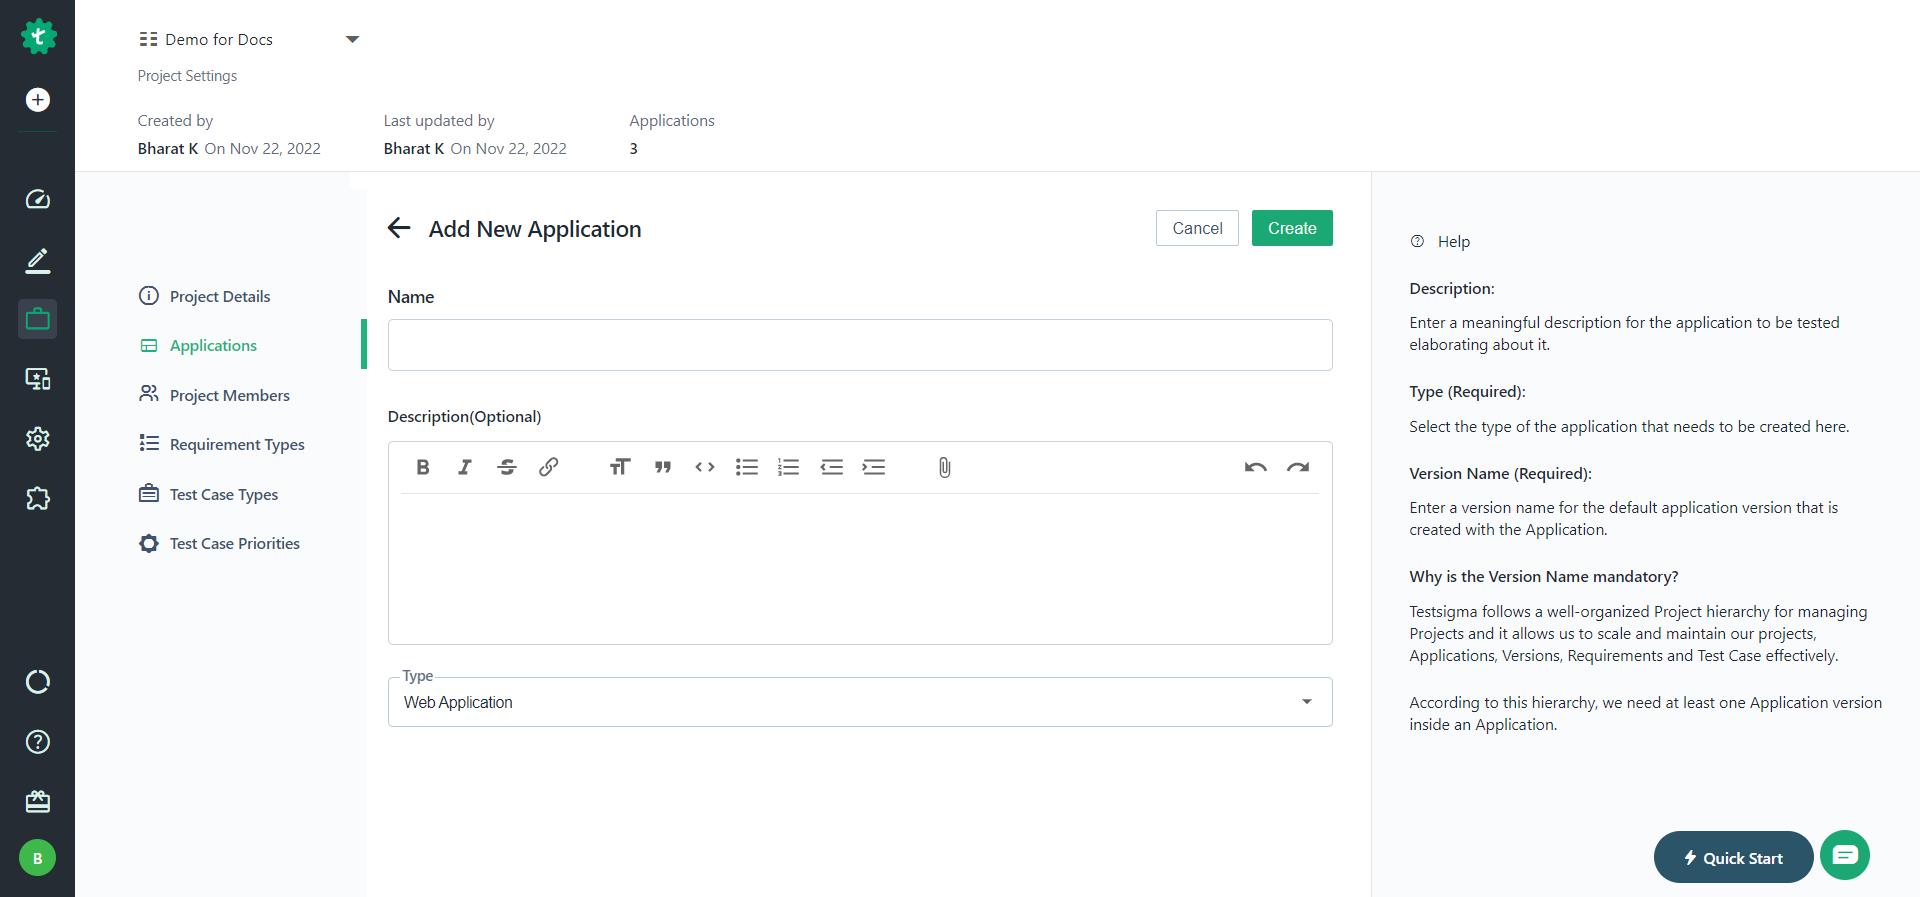Open the settings gear icon in sidebar

(x=38, y=439)
